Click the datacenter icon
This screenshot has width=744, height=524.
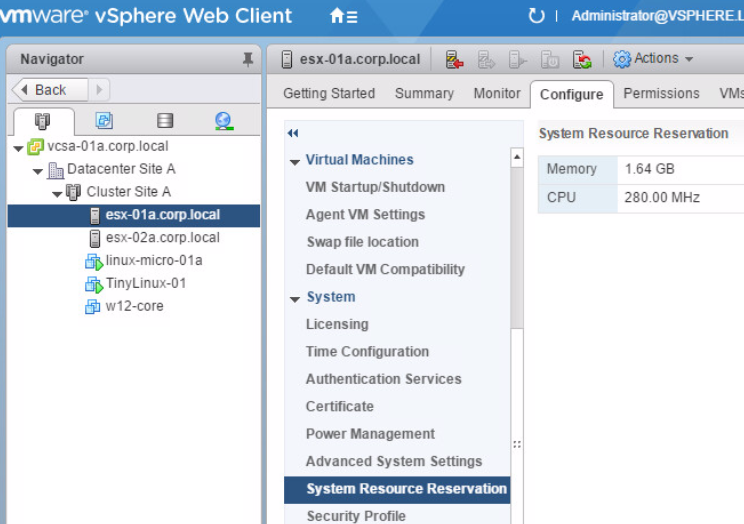[56, 170]
